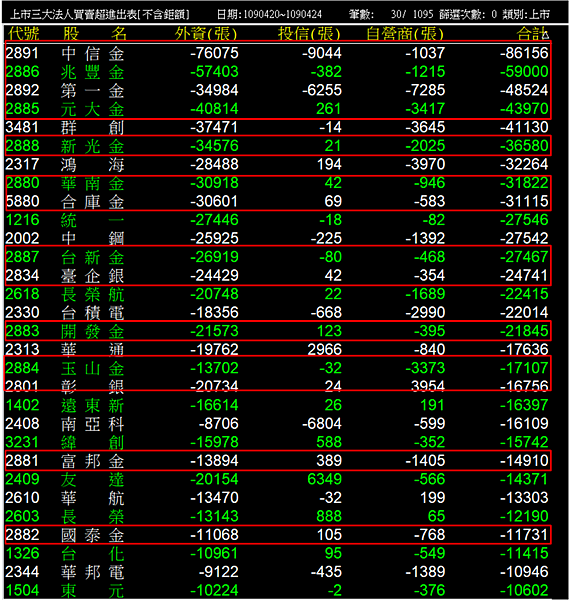
Task: Select stock name 群創
Action: [93, 127]
